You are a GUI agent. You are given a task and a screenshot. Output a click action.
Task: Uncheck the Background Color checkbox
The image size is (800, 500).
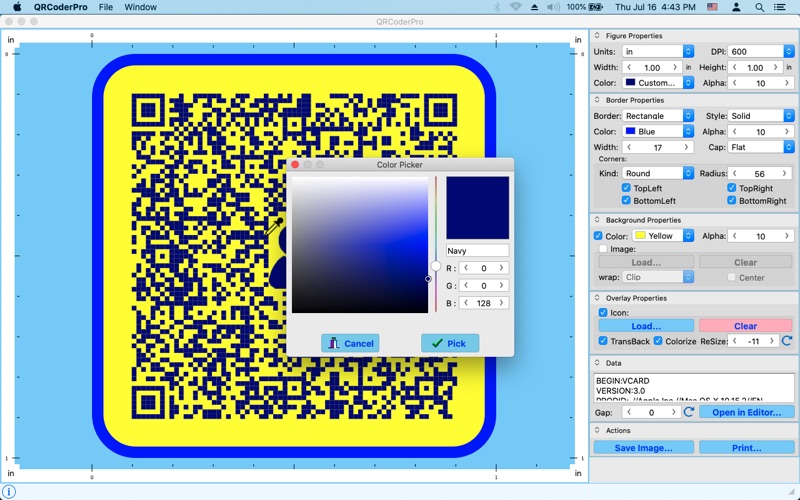pos(598,236)
